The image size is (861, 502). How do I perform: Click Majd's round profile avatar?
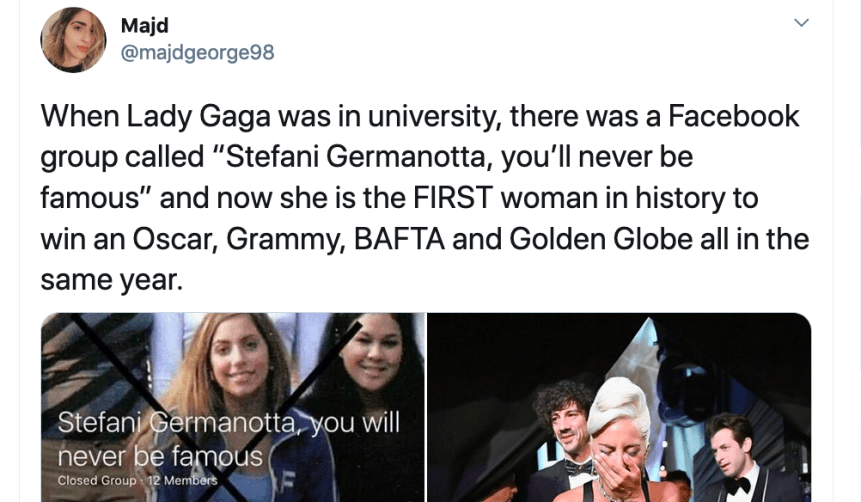[73, 40]
